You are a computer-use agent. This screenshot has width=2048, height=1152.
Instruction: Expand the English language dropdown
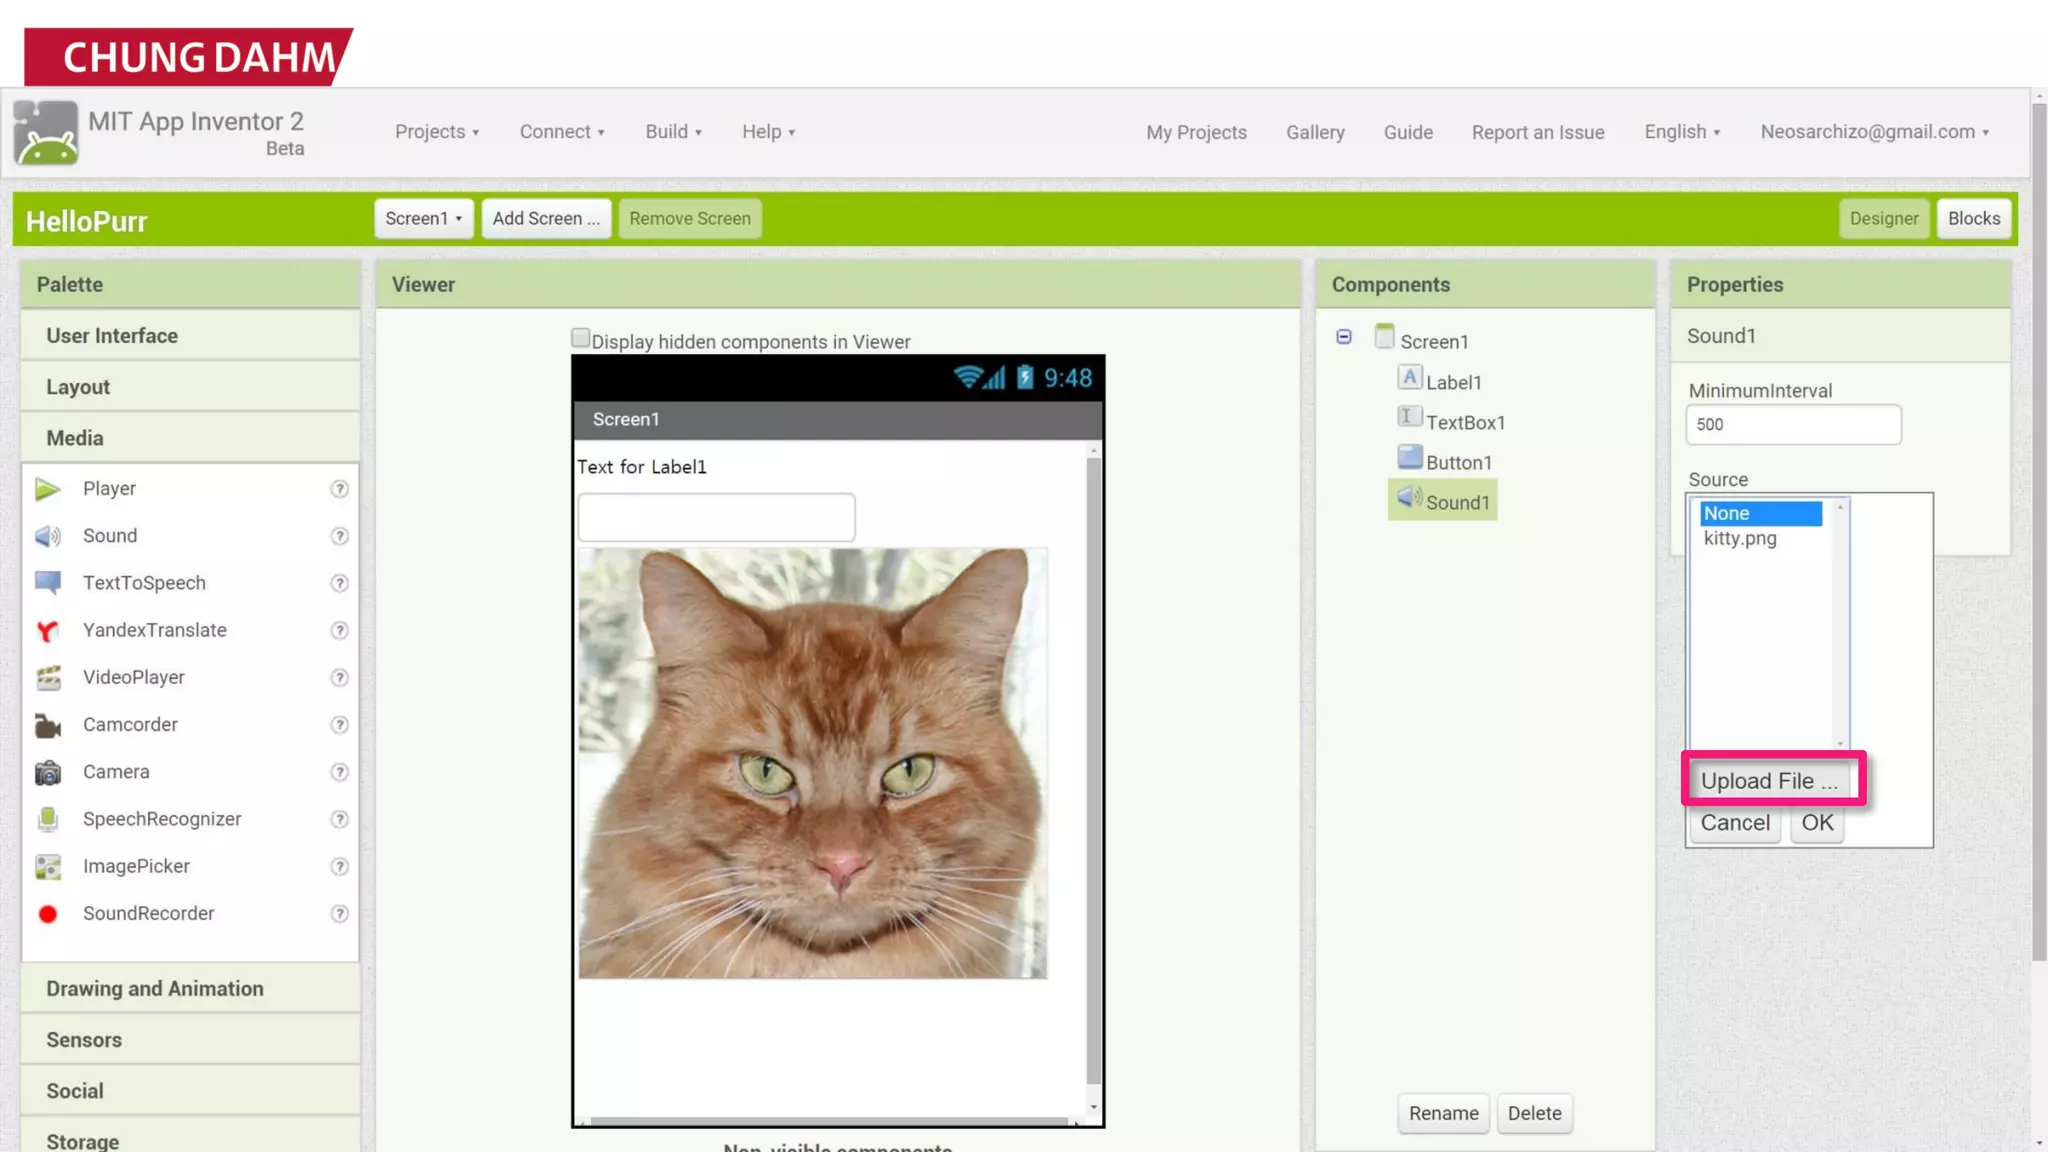coord(1682,132)
